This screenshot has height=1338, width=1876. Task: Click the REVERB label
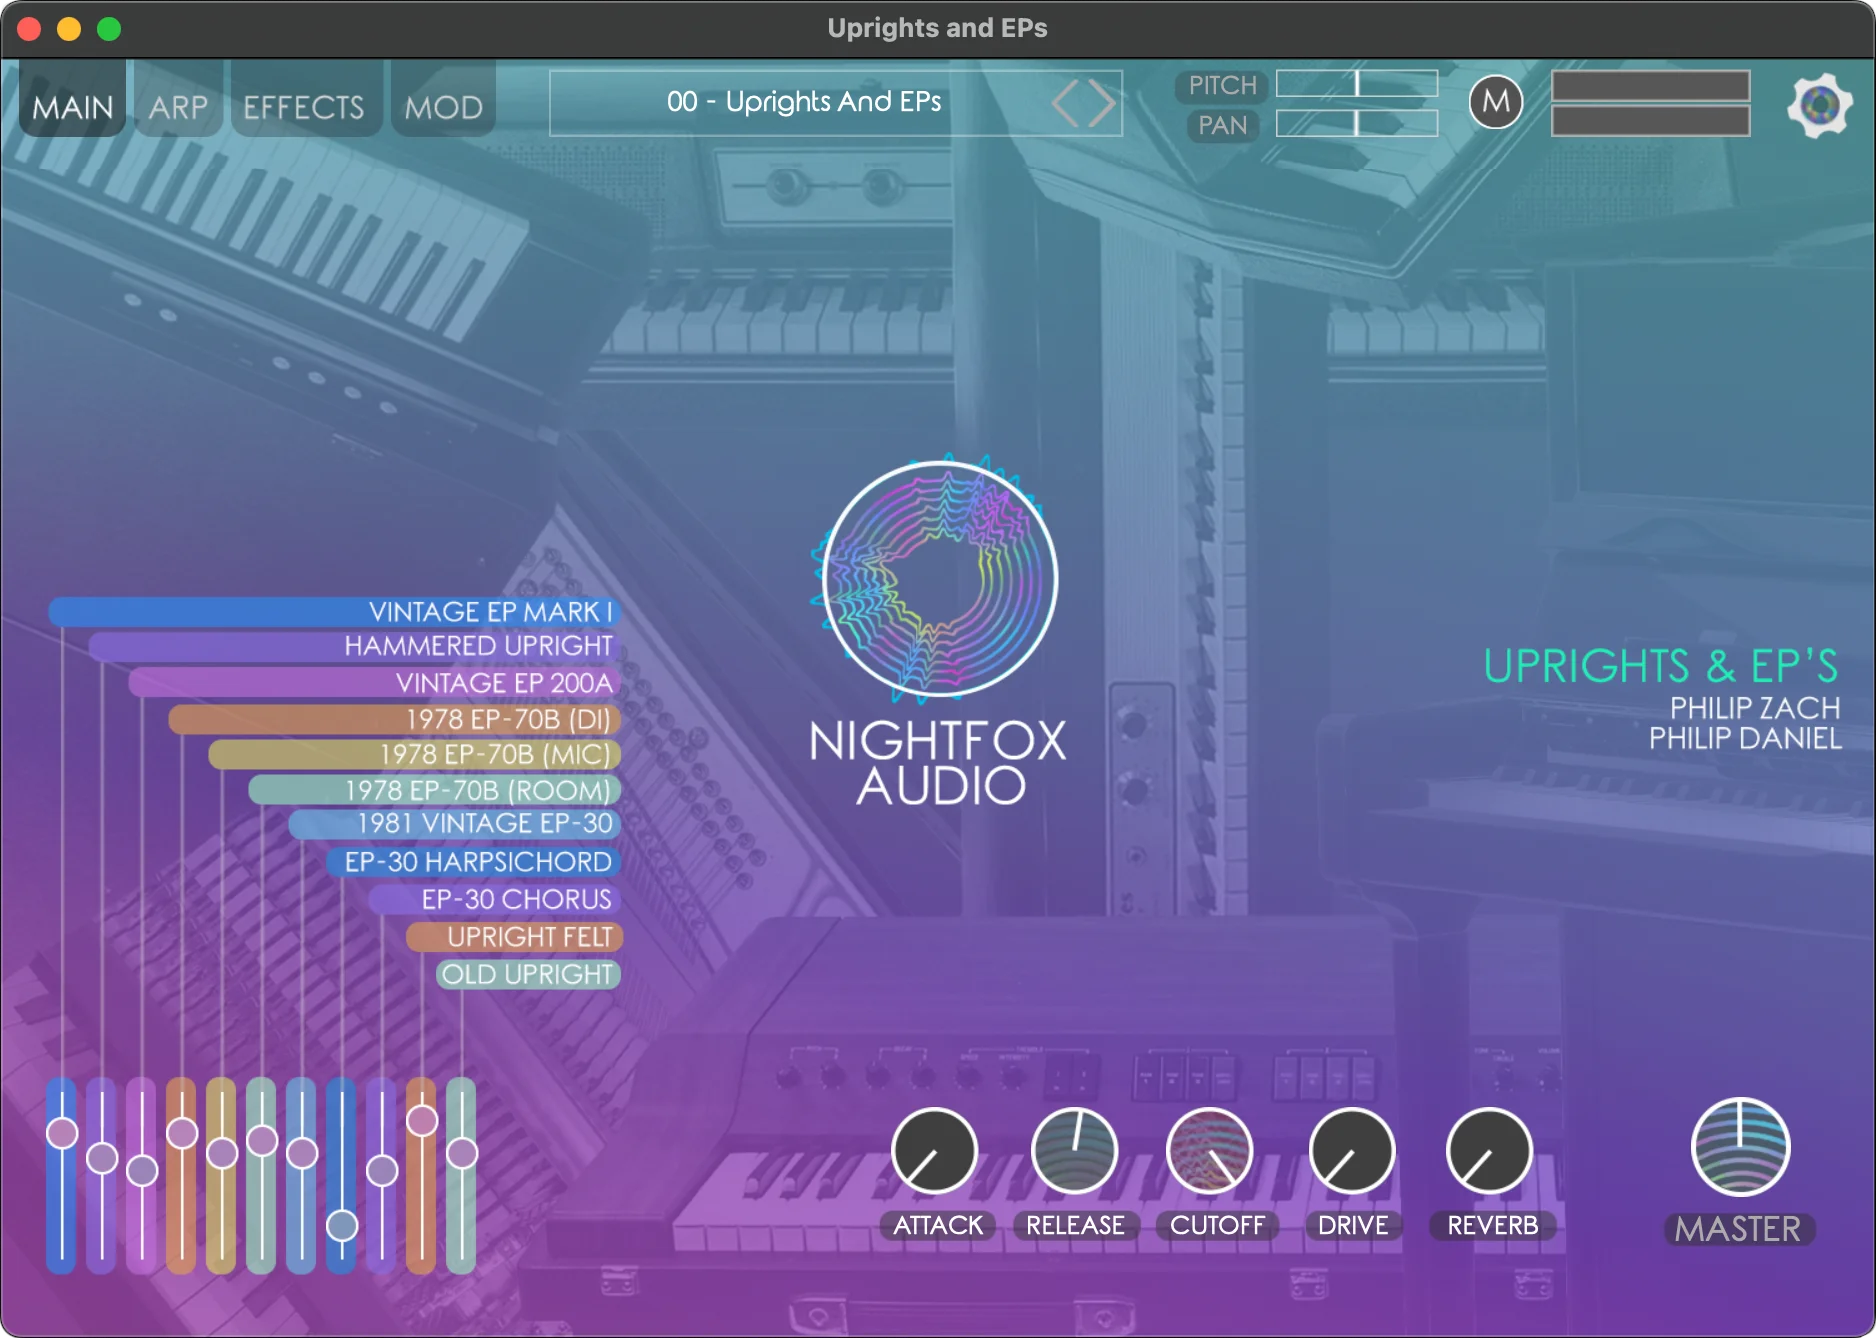pyautogui.click(x=1493, y=1225)
